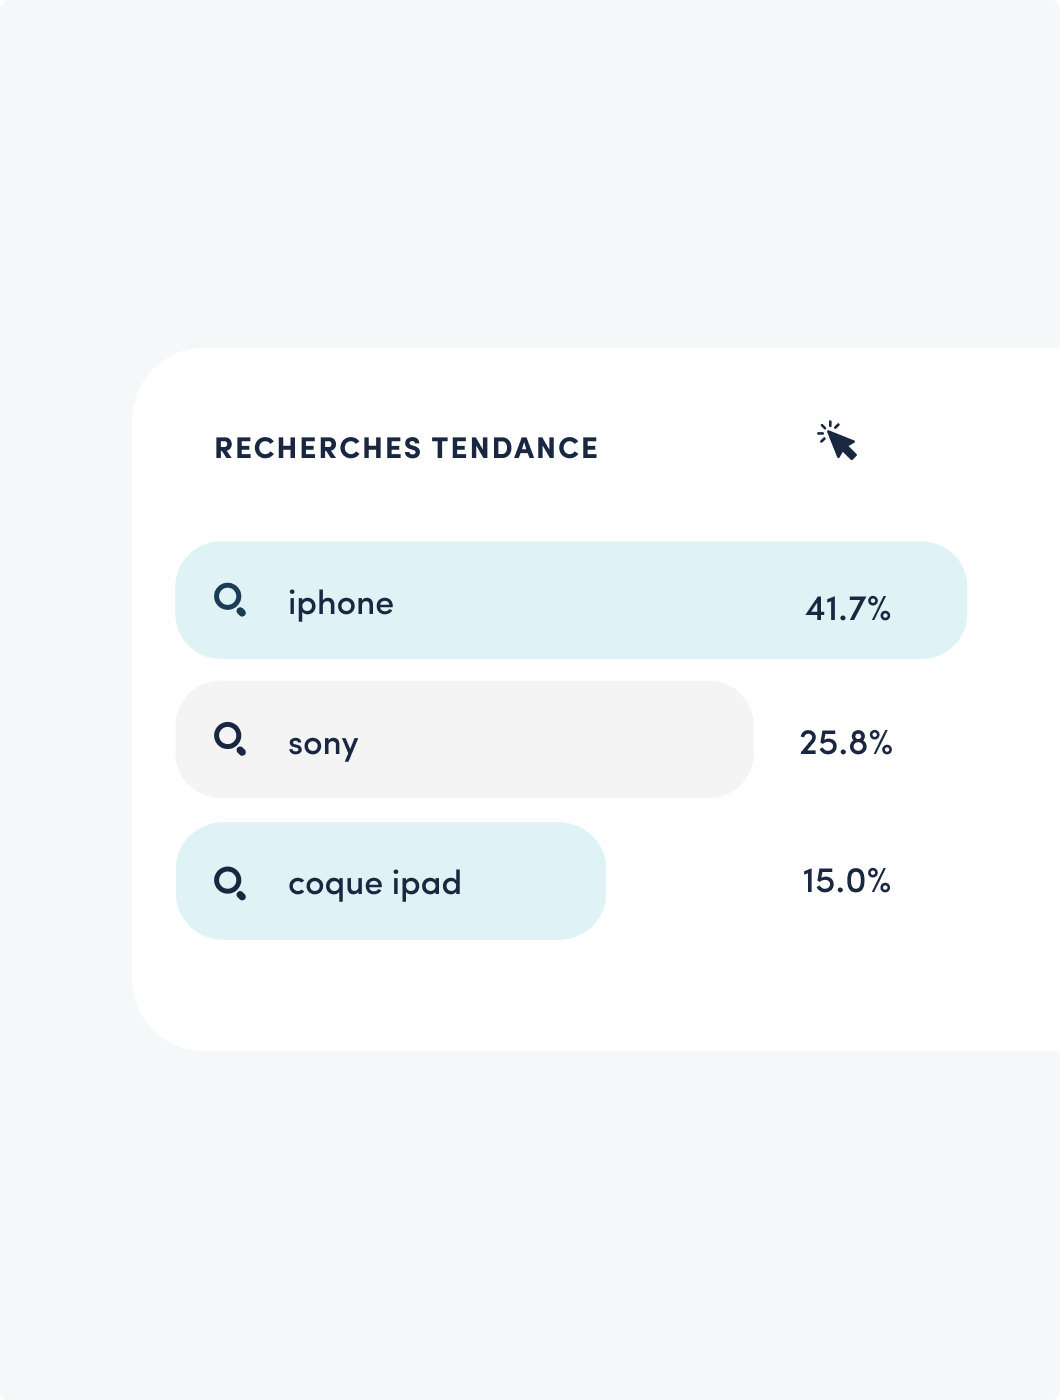
Task: Select the "sony" search term label
Action: point(323,744)
